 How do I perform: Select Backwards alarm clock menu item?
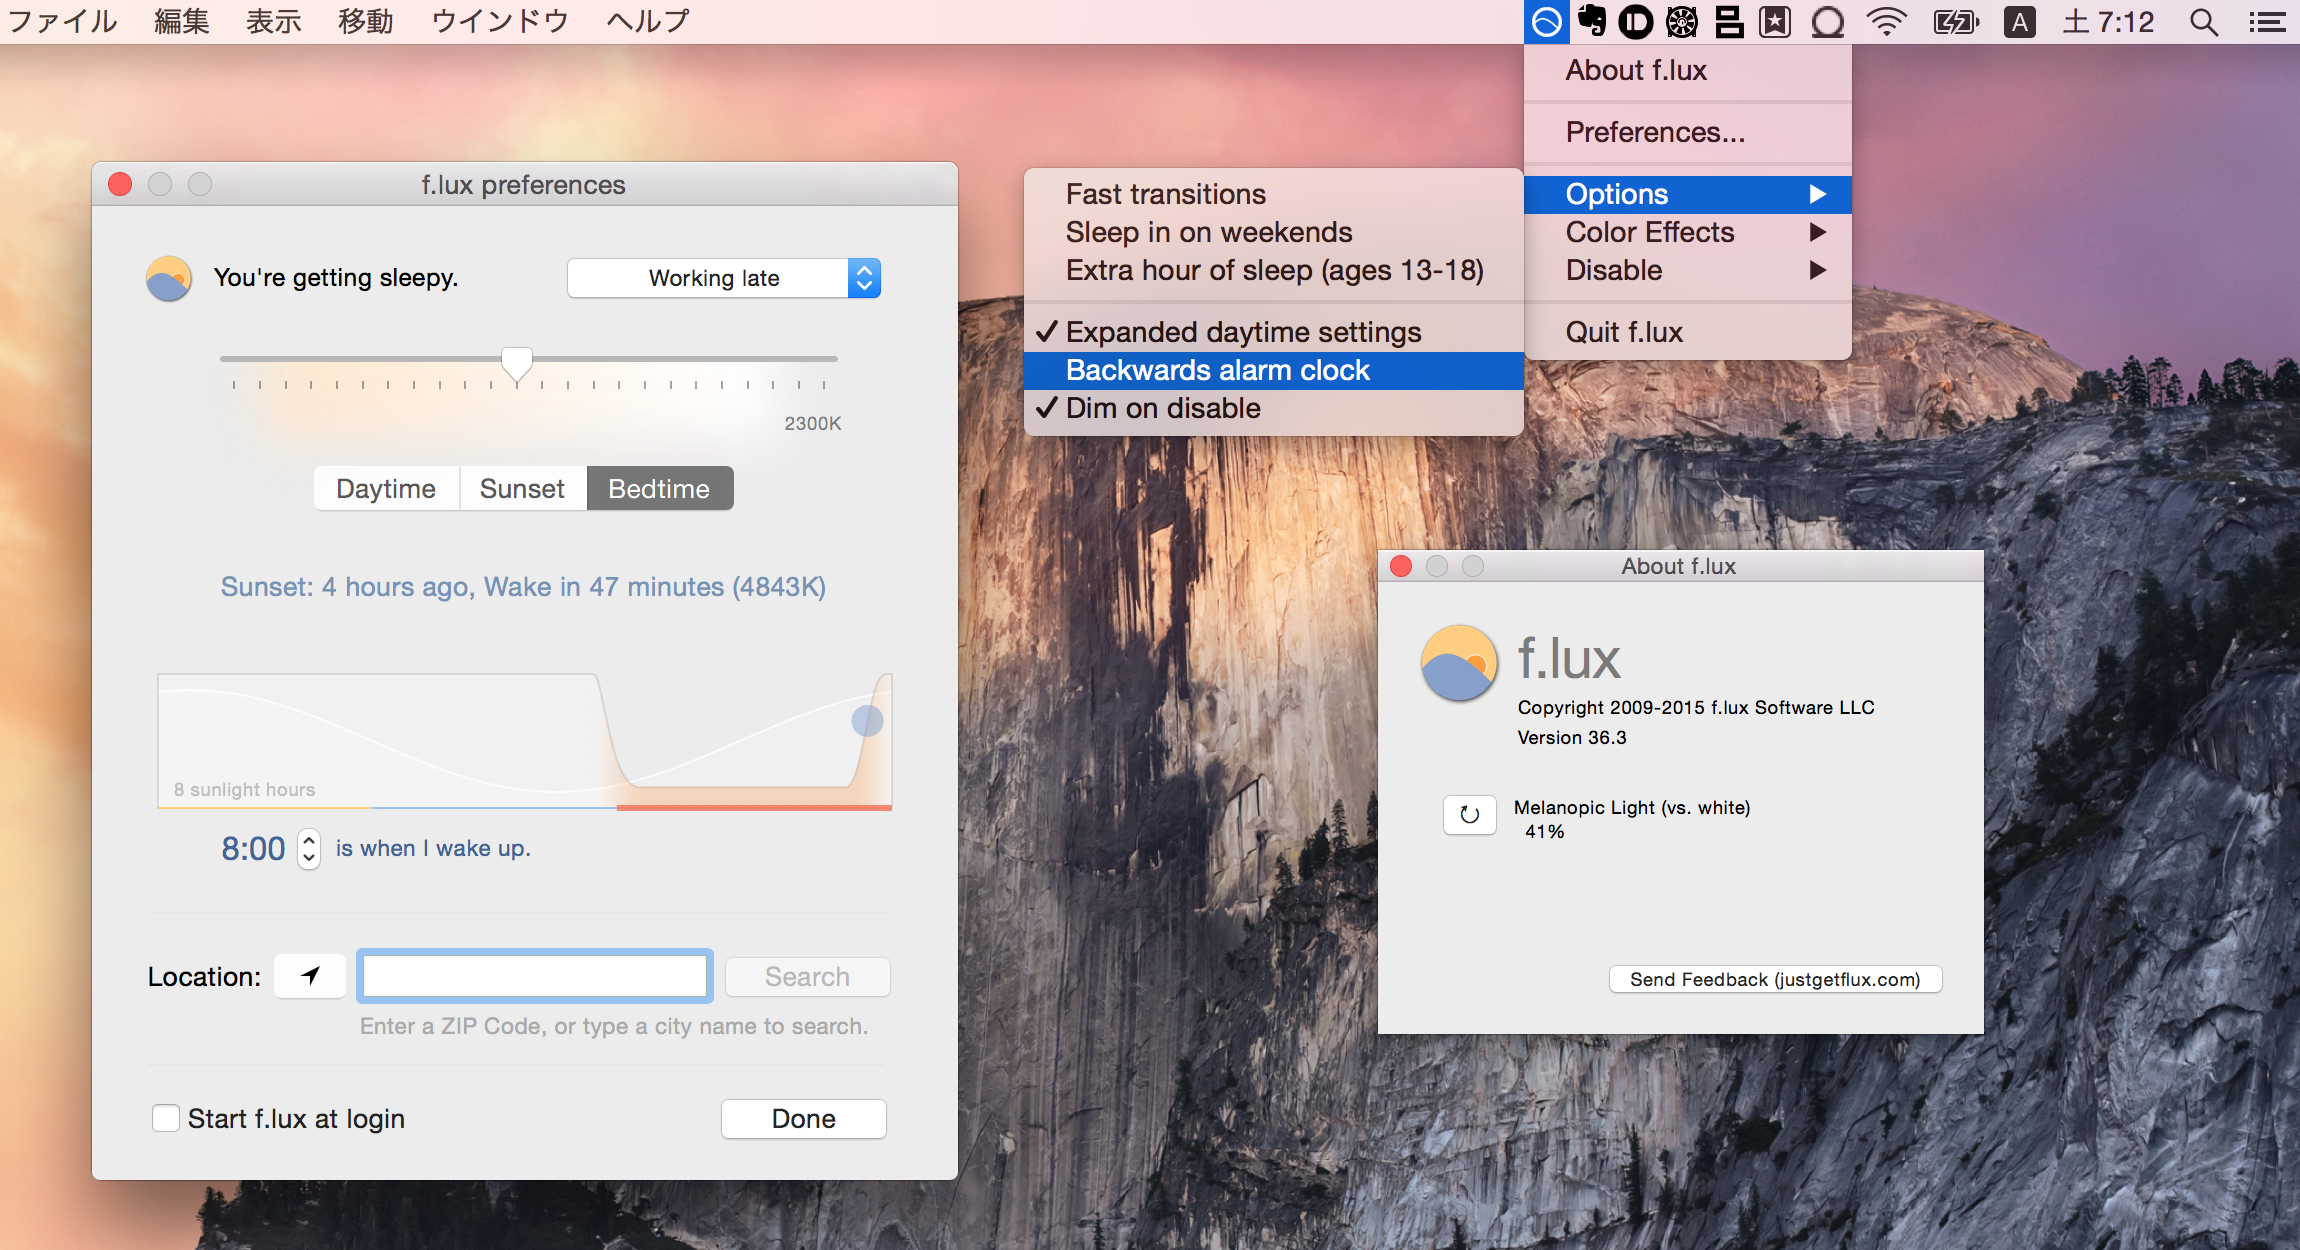tap(1217, 370)
